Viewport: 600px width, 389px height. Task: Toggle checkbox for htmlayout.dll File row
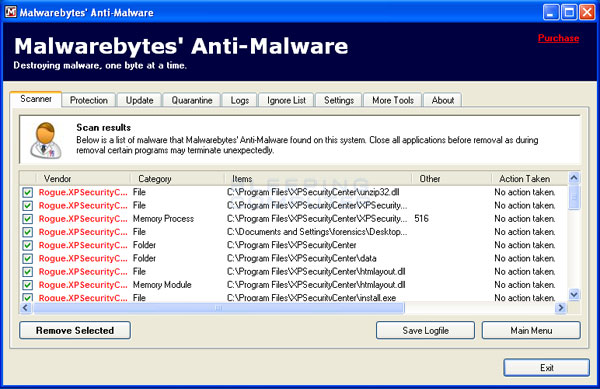(28, 272)
